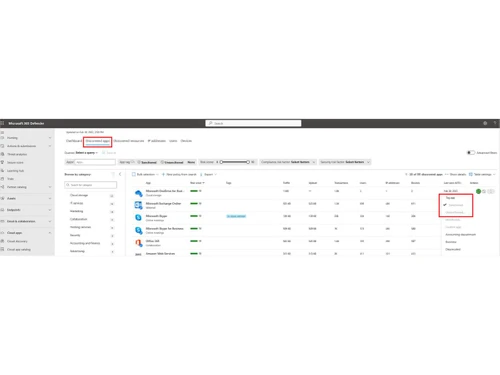Viewport: 500px width, 375px height.
Task: Click the Show details button
Action: pyautogui.click(x=455, y=174)
